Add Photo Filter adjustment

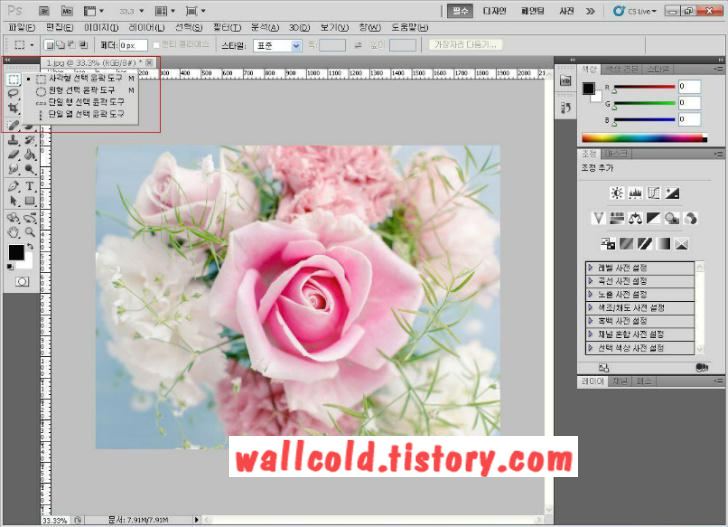pyautogui.click(x=672, y=218)
